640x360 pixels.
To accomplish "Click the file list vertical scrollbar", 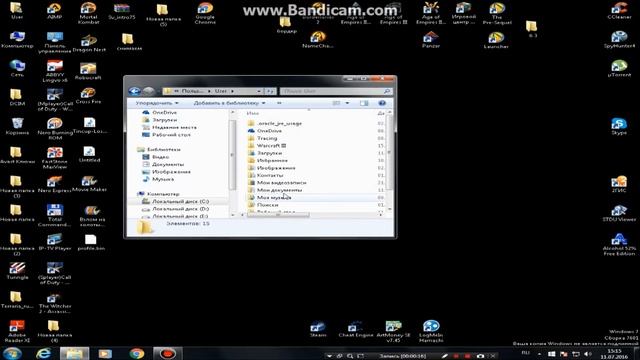I will point(389,152).
